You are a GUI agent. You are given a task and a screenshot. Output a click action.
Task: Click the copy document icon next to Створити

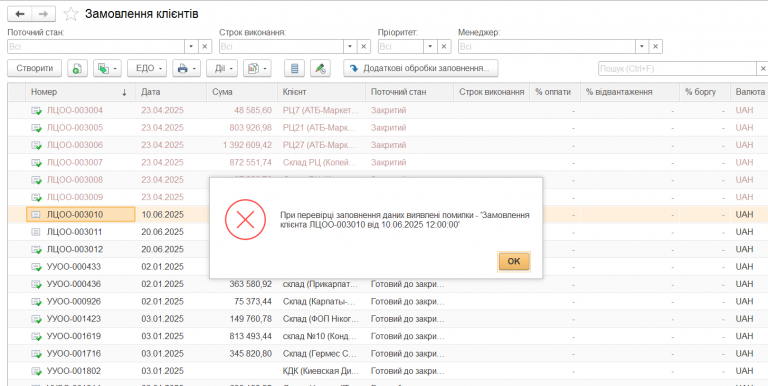click(77, 68)
